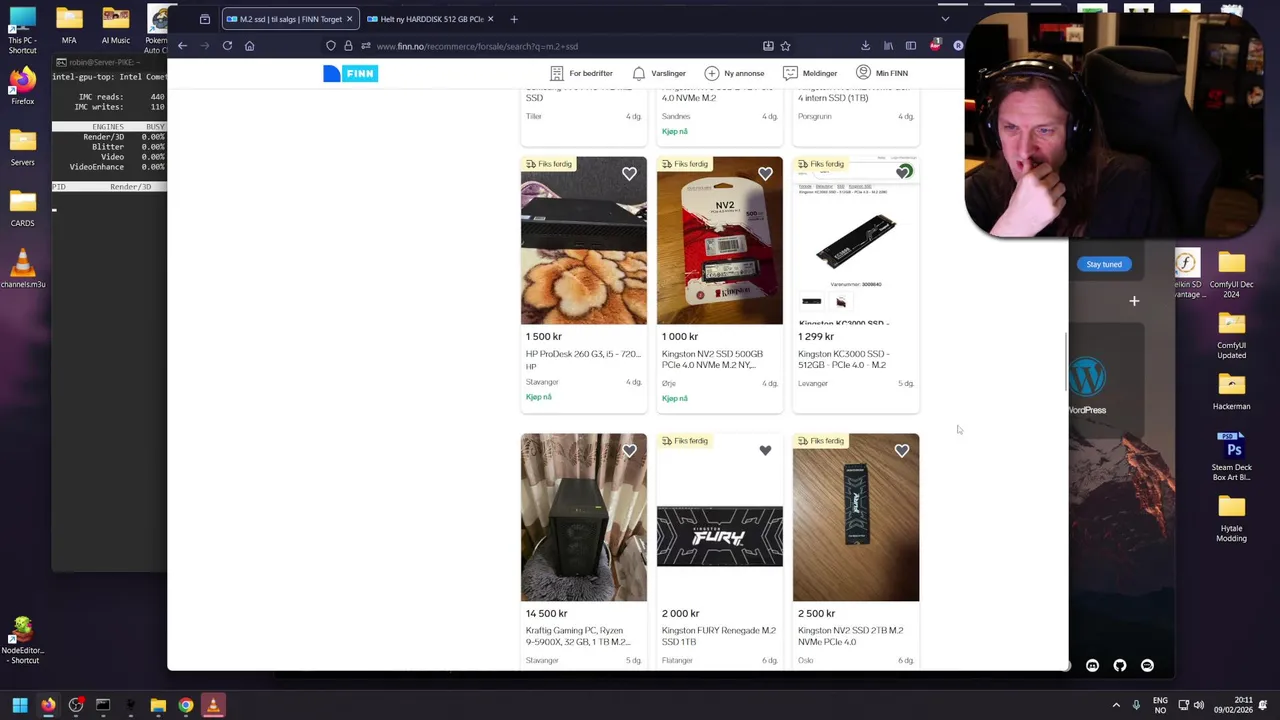
Task: Favorite the Kraftig Gaming PC listing
Action: tap(629, 451)
